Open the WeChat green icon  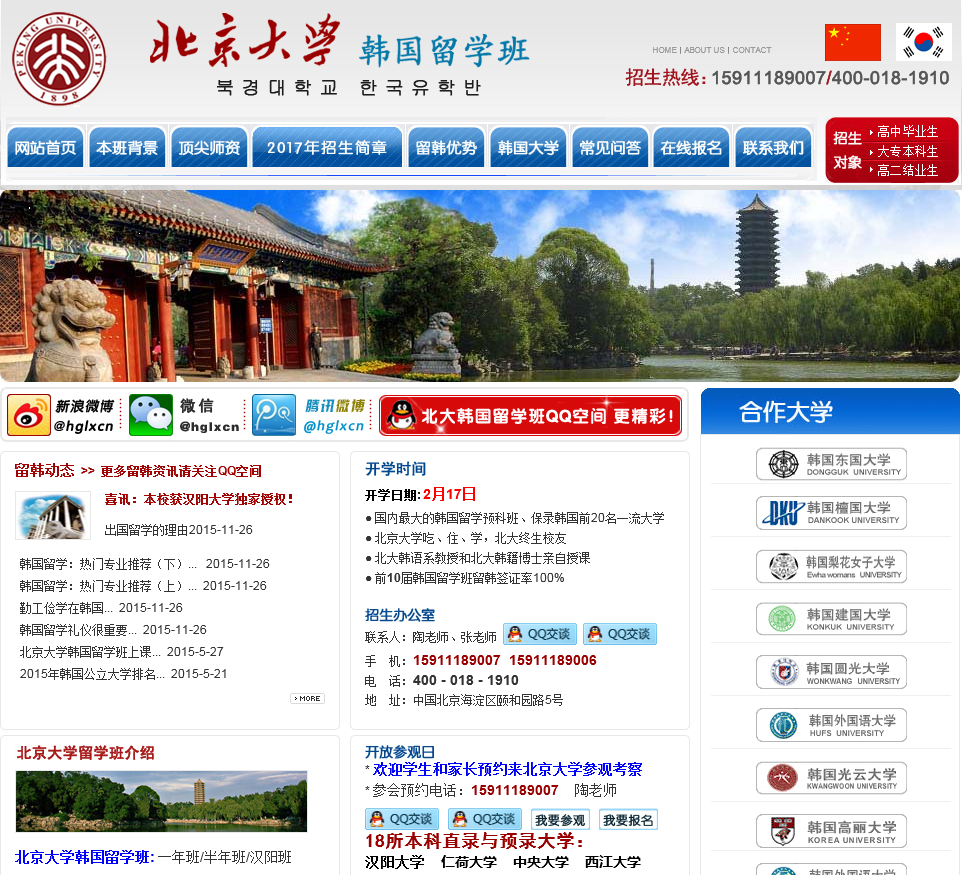click(x=151, y=415)
